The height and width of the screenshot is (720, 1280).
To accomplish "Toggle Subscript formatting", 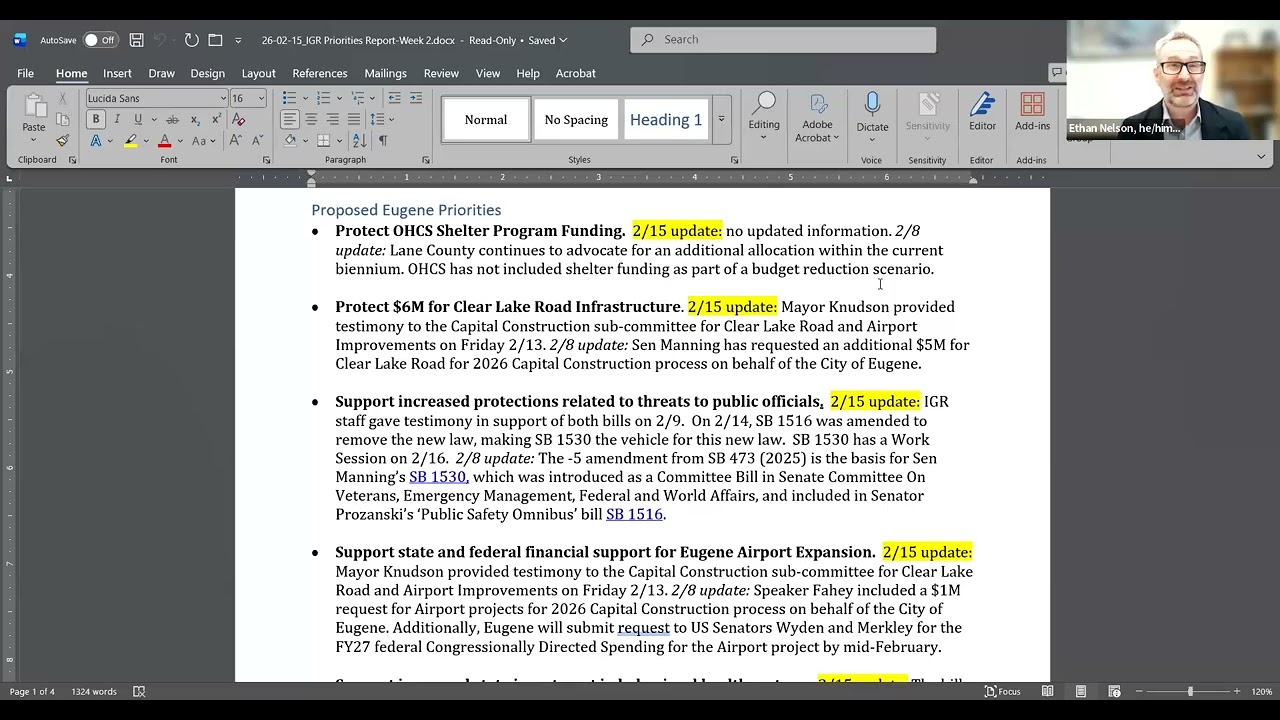I will (194, 119).
